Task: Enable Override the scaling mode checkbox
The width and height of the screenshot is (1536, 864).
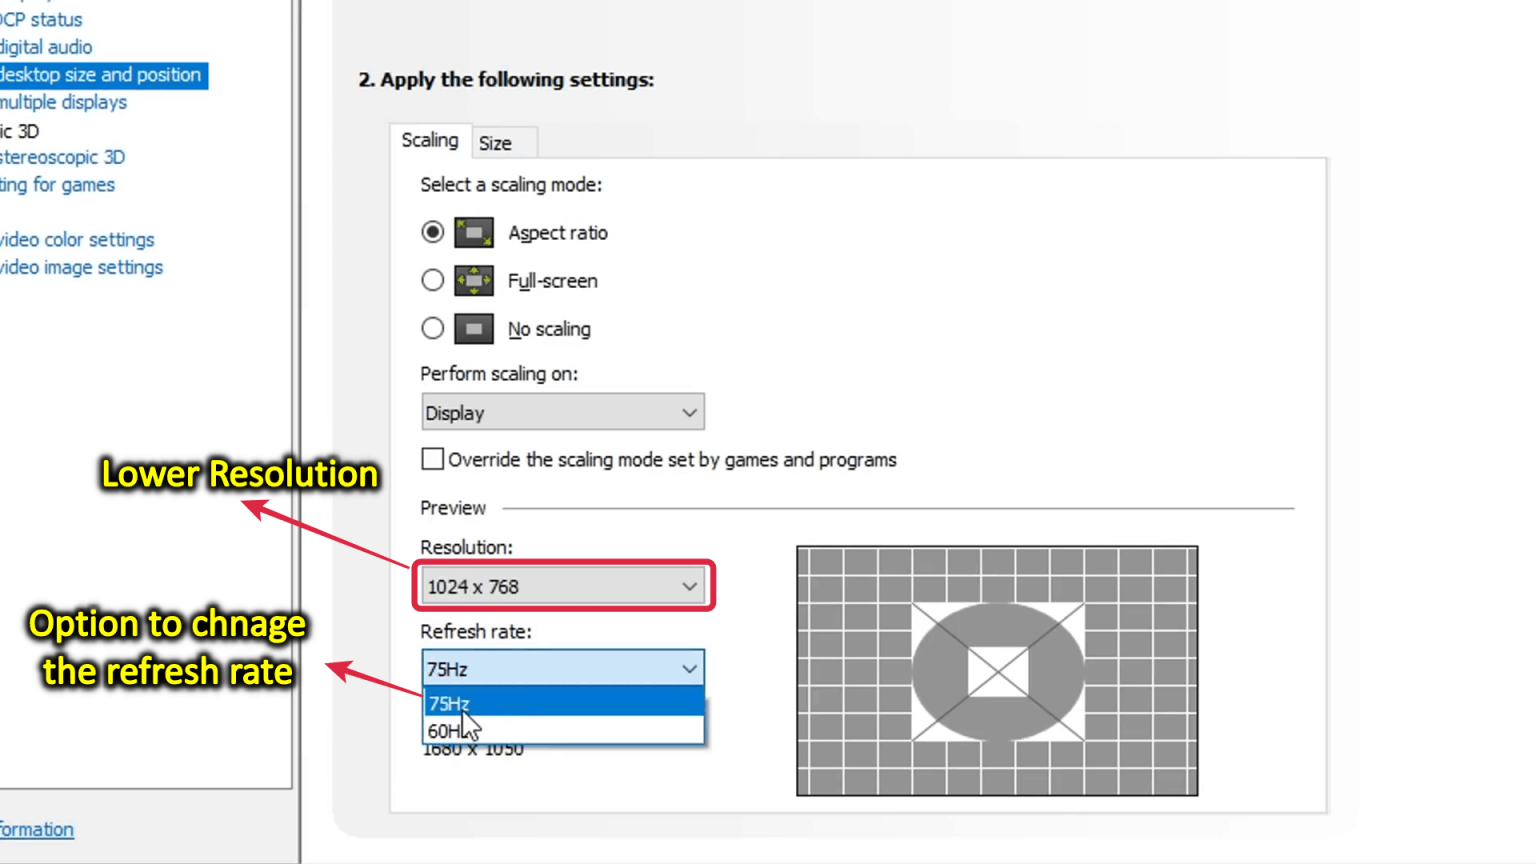Action: 432,458
